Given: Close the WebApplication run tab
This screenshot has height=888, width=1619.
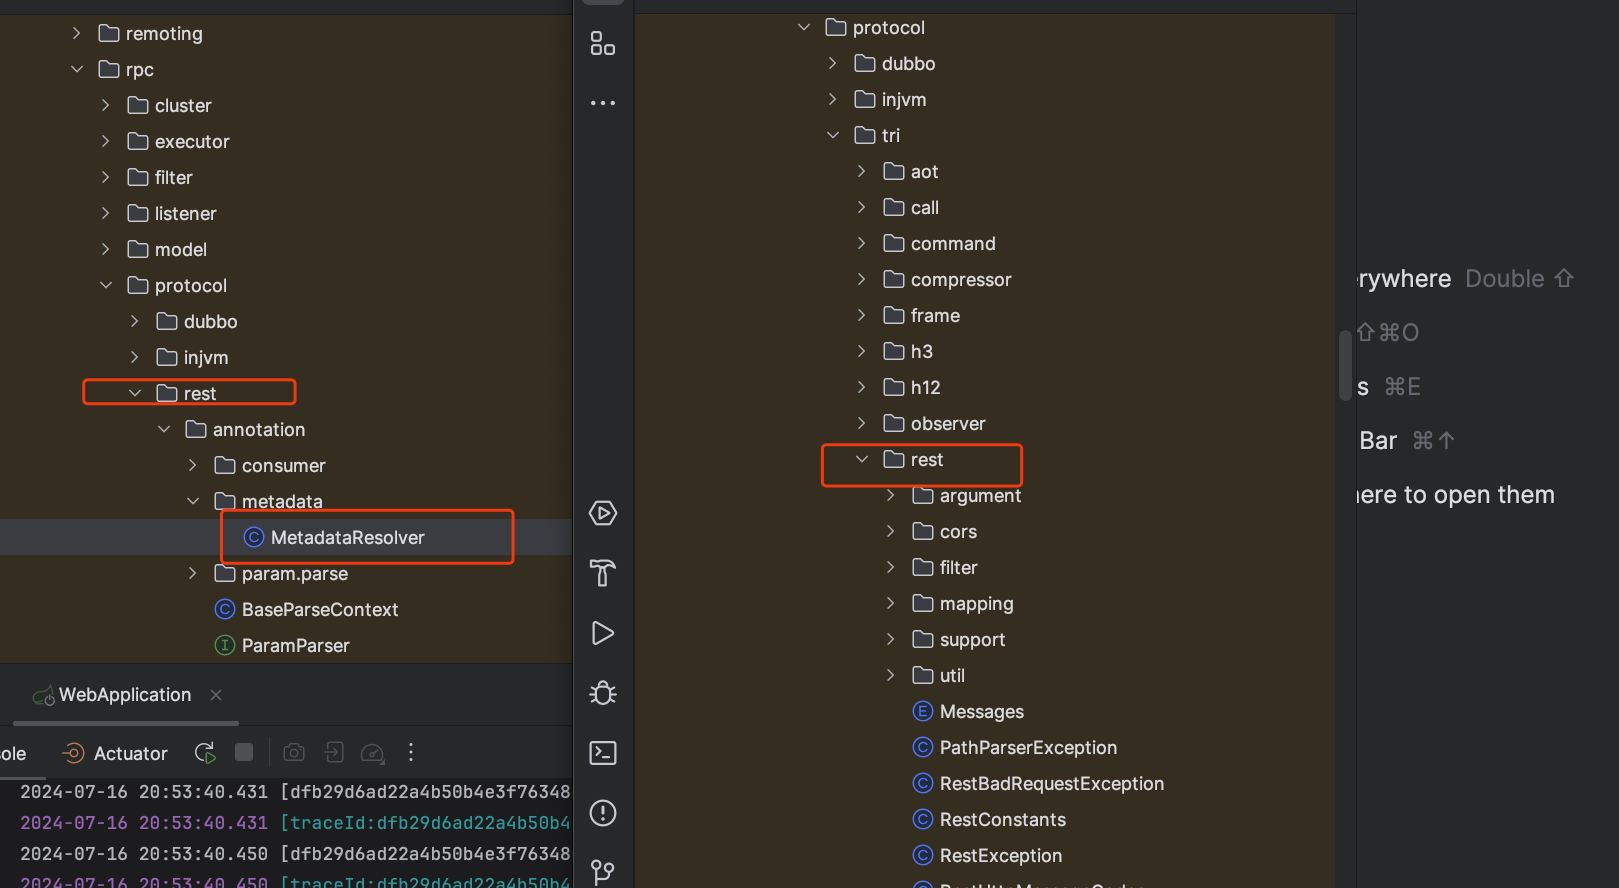Looking at the screenshot, I should [216, 695].
